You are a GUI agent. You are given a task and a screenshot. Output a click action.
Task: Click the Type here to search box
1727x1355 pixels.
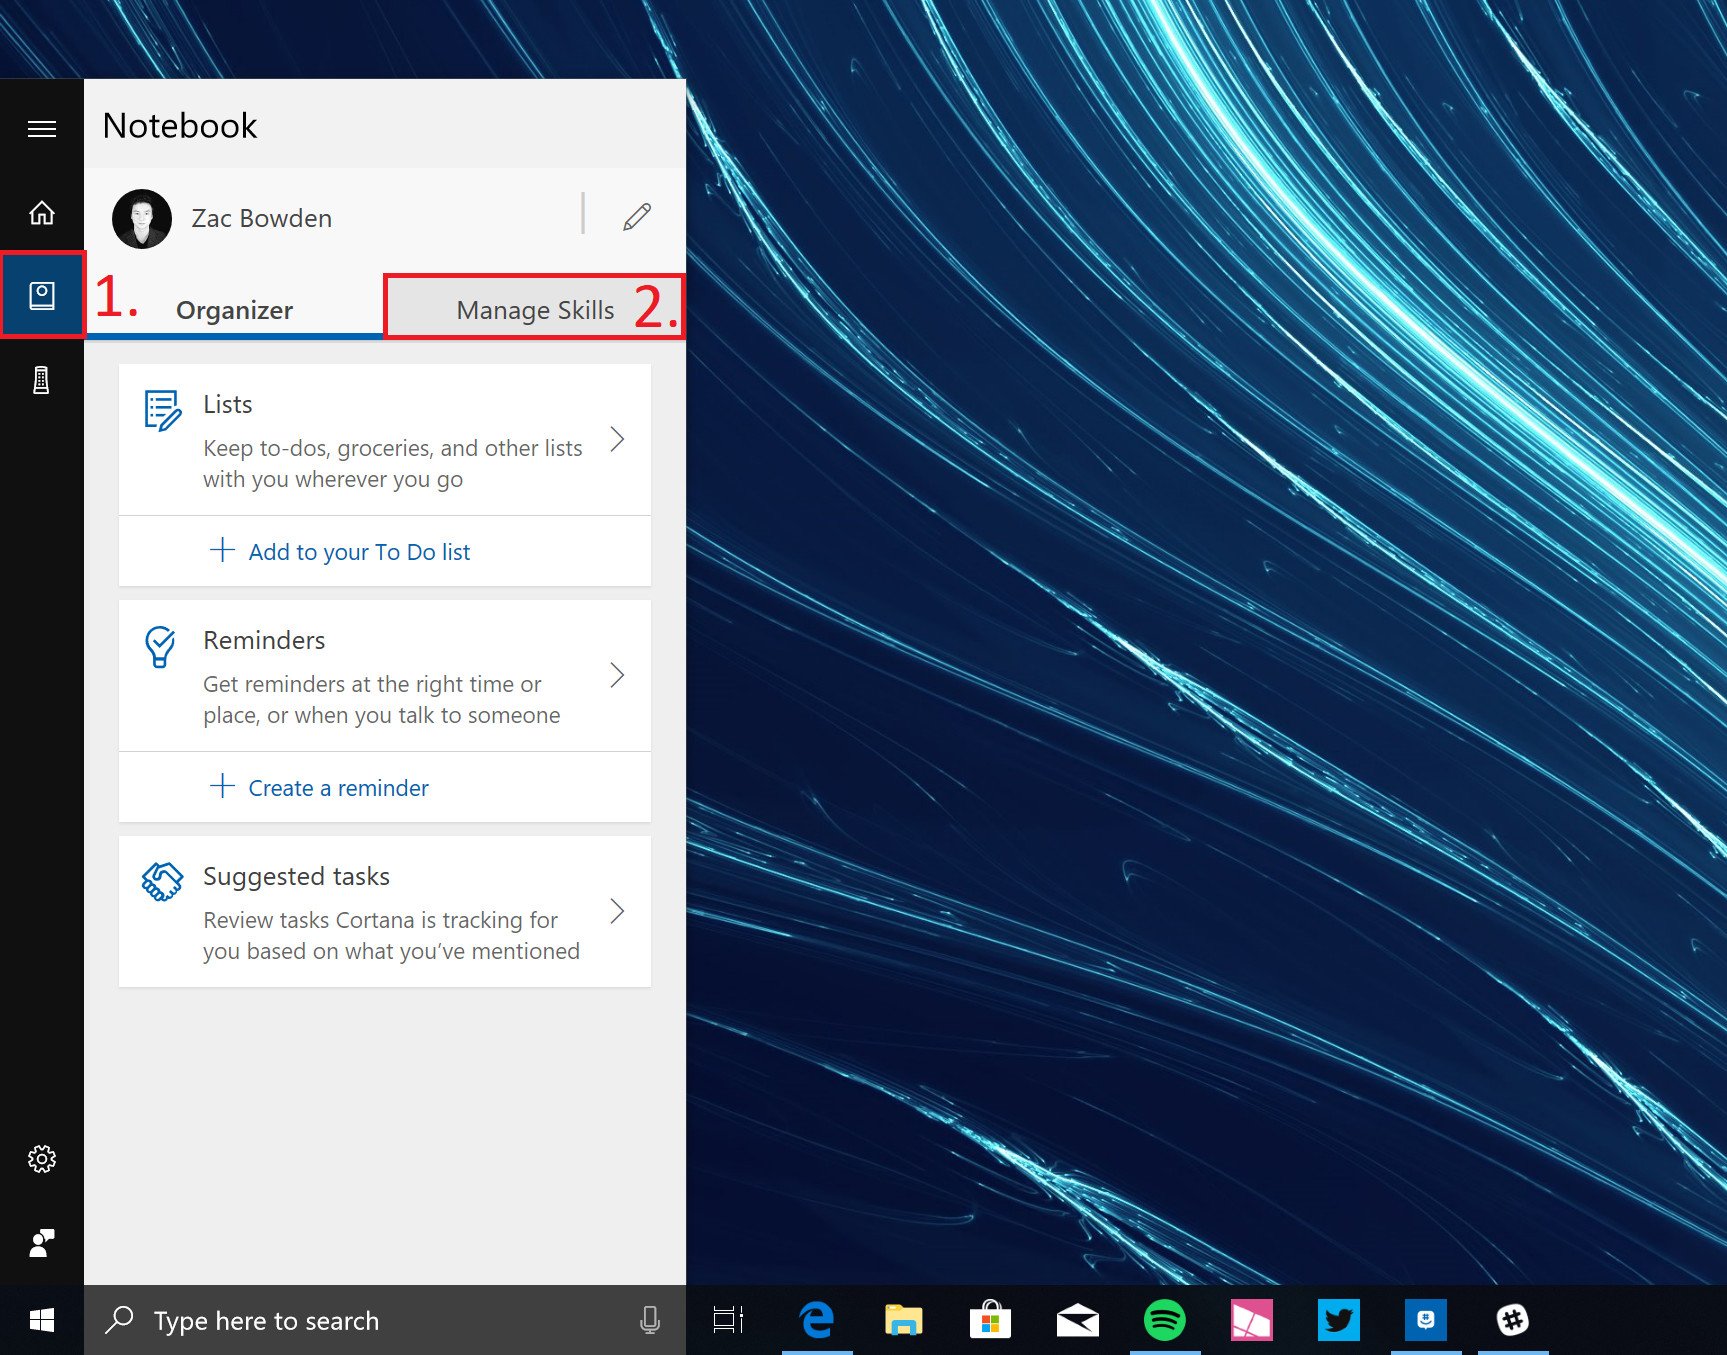385,1320
